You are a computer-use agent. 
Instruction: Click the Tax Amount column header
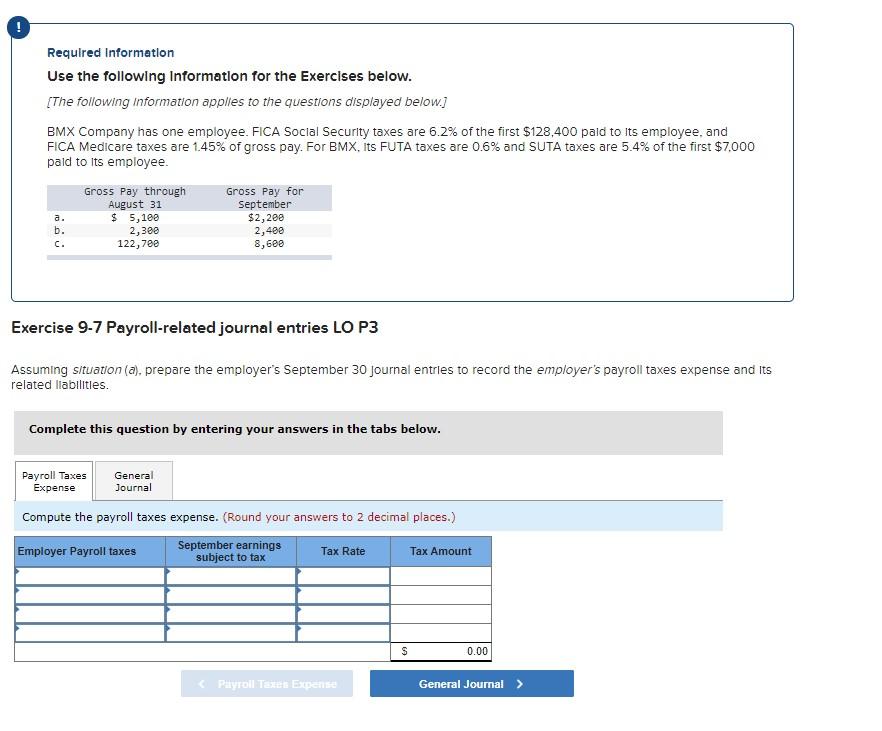click(441, 551)
